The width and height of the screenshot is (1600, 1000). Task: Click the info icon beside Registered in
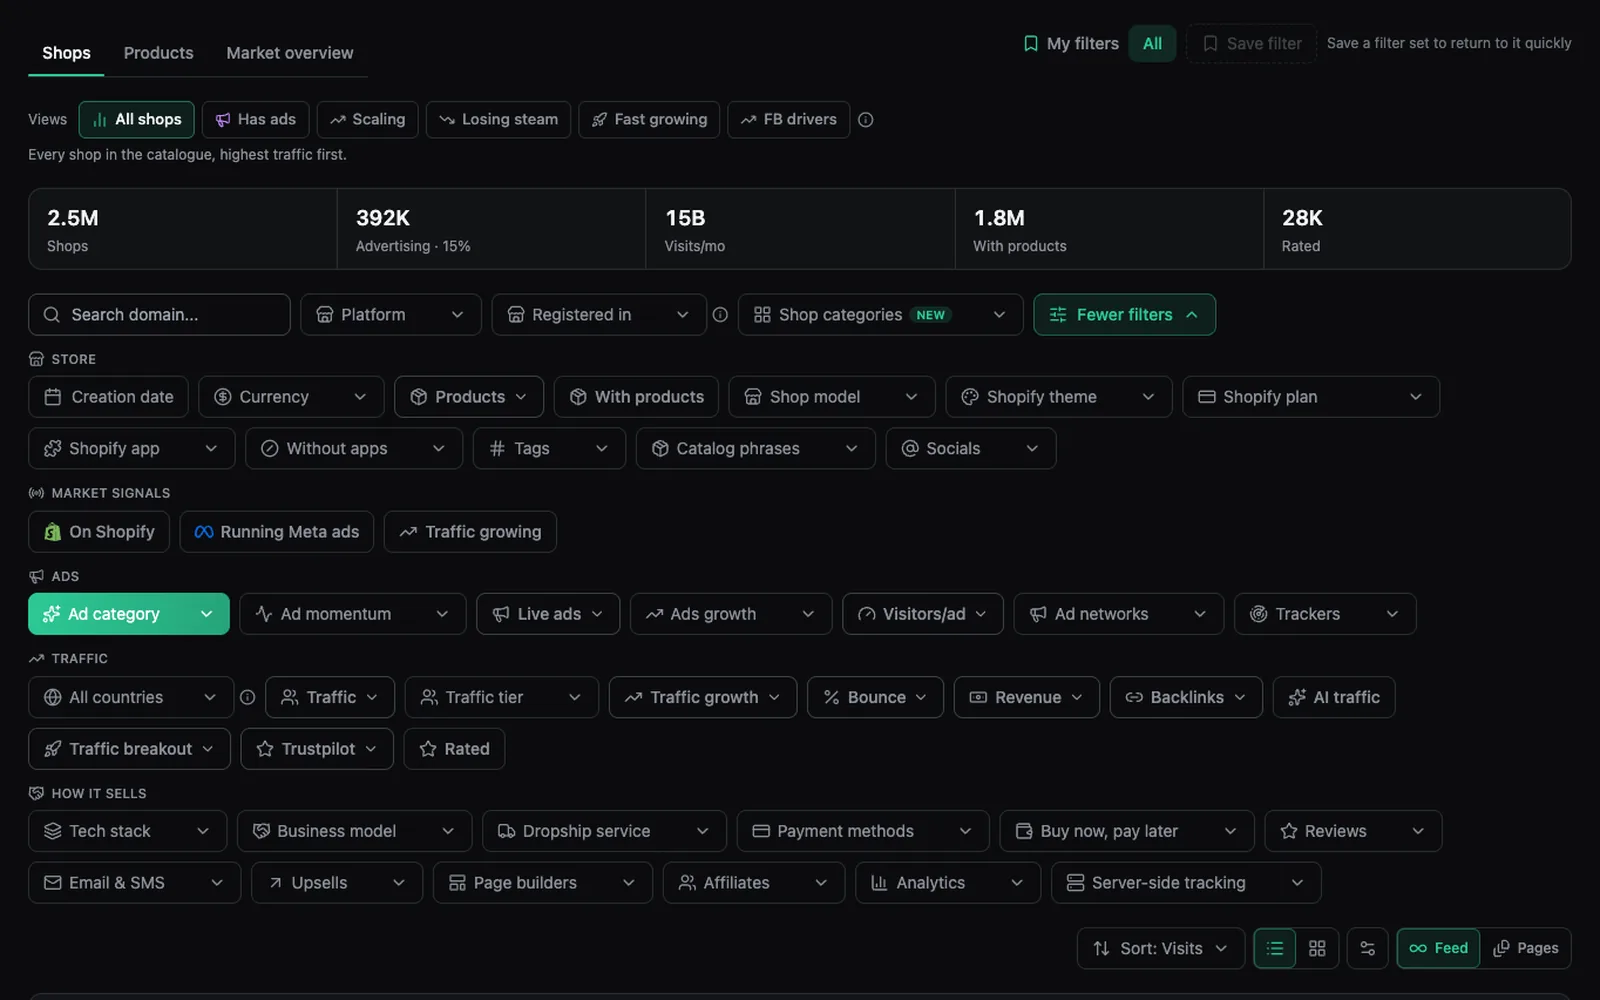click(720, 315)
